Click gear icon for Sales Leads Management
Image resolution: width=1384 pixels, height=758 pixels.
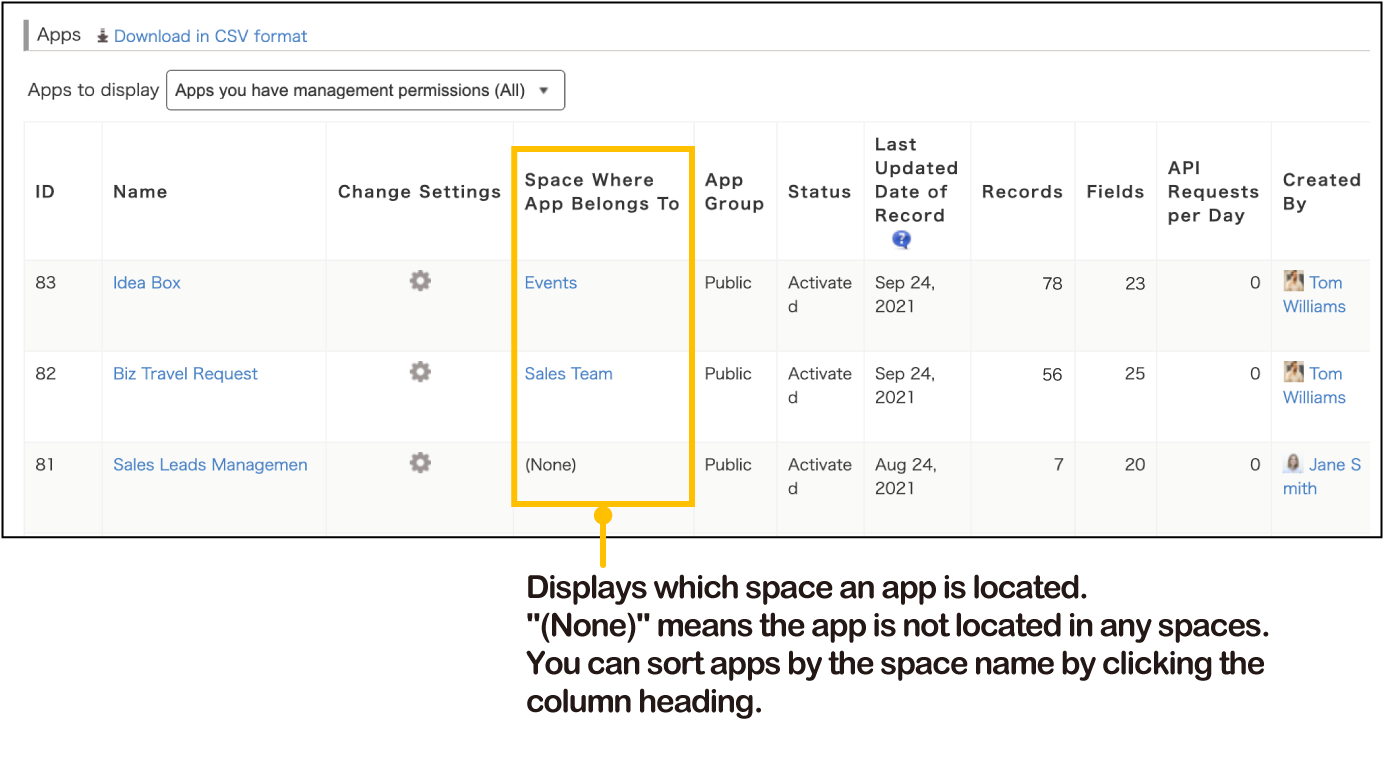click(420, 463)
